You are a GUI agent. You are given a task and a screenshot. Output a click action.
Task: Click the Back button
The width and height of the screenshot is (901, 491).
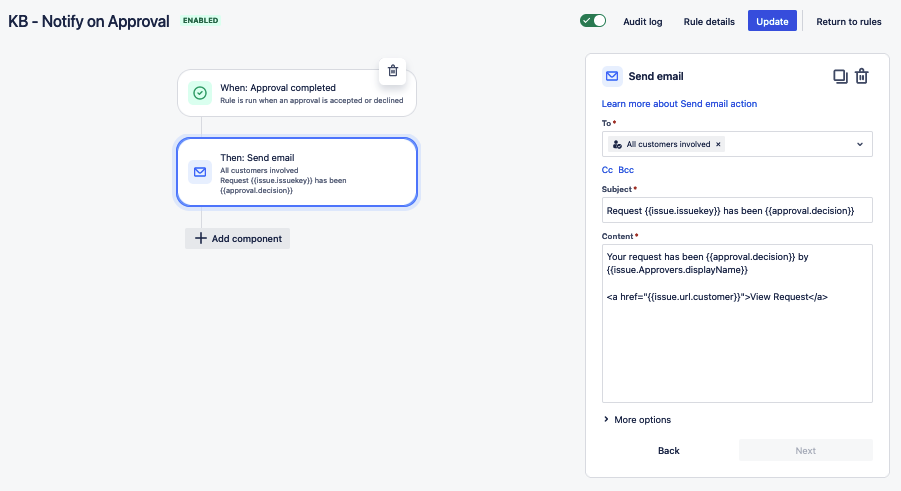pyautogui.click(x=669, y=450)
